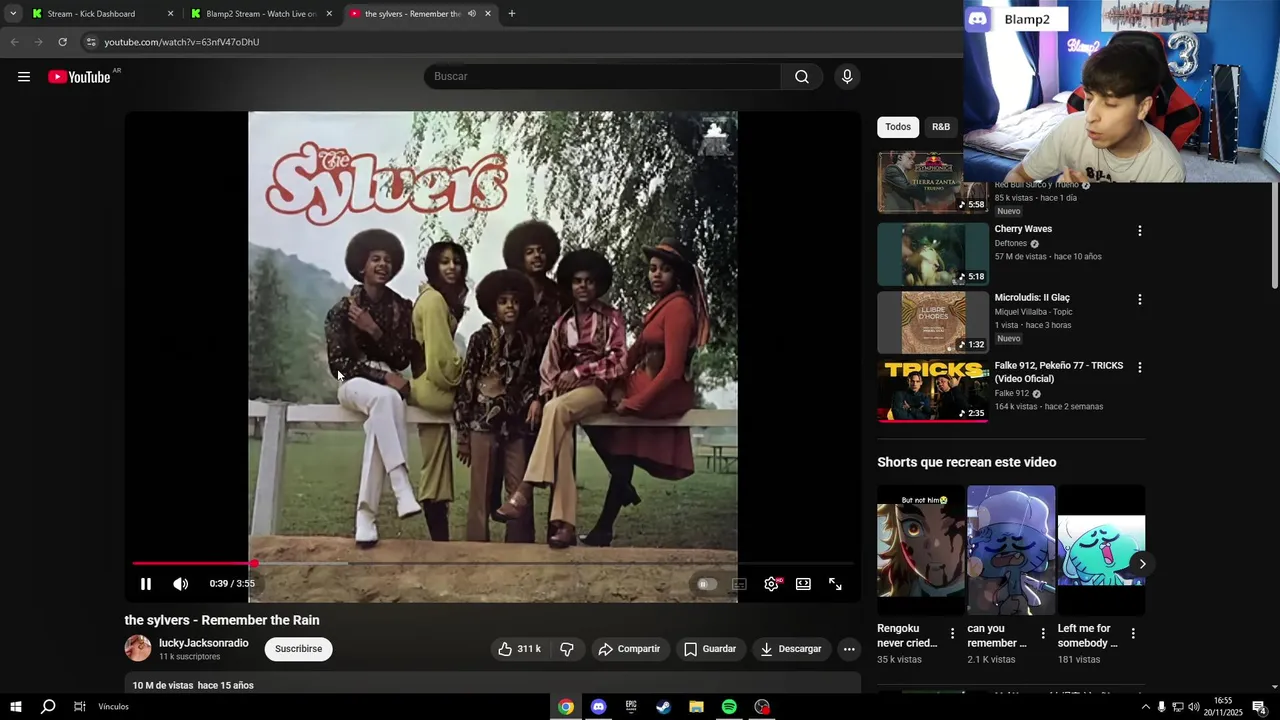
Task: Switch to theater mode
Action: point(803,584)
